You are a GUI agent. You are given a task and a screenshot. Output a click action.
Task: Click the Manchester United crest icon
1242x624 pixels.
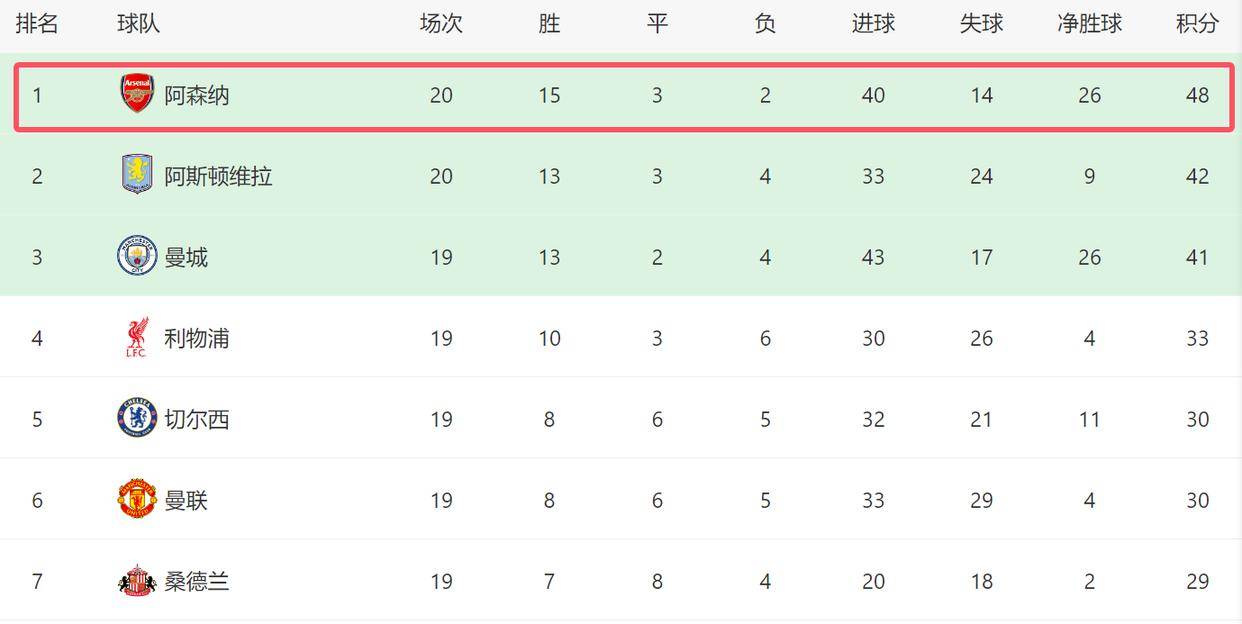(x=137, y=499)
